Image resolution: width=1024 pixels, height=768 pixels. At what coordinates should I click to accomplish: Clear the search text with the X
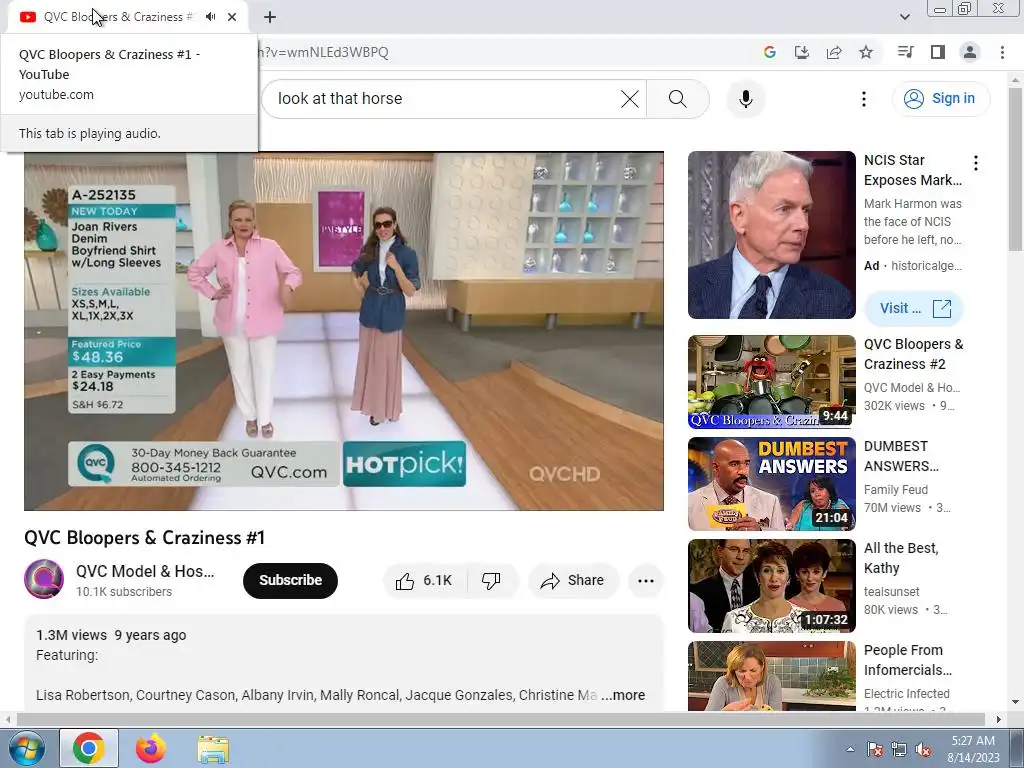click(630, 99)
